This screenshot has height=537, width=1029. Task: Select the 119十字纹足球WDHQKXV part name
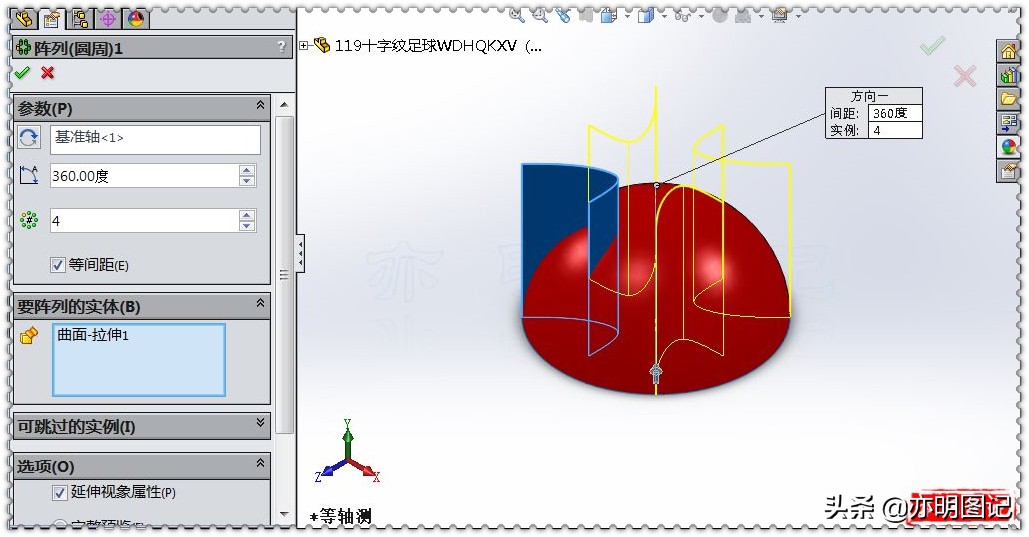tap(425, 45)
